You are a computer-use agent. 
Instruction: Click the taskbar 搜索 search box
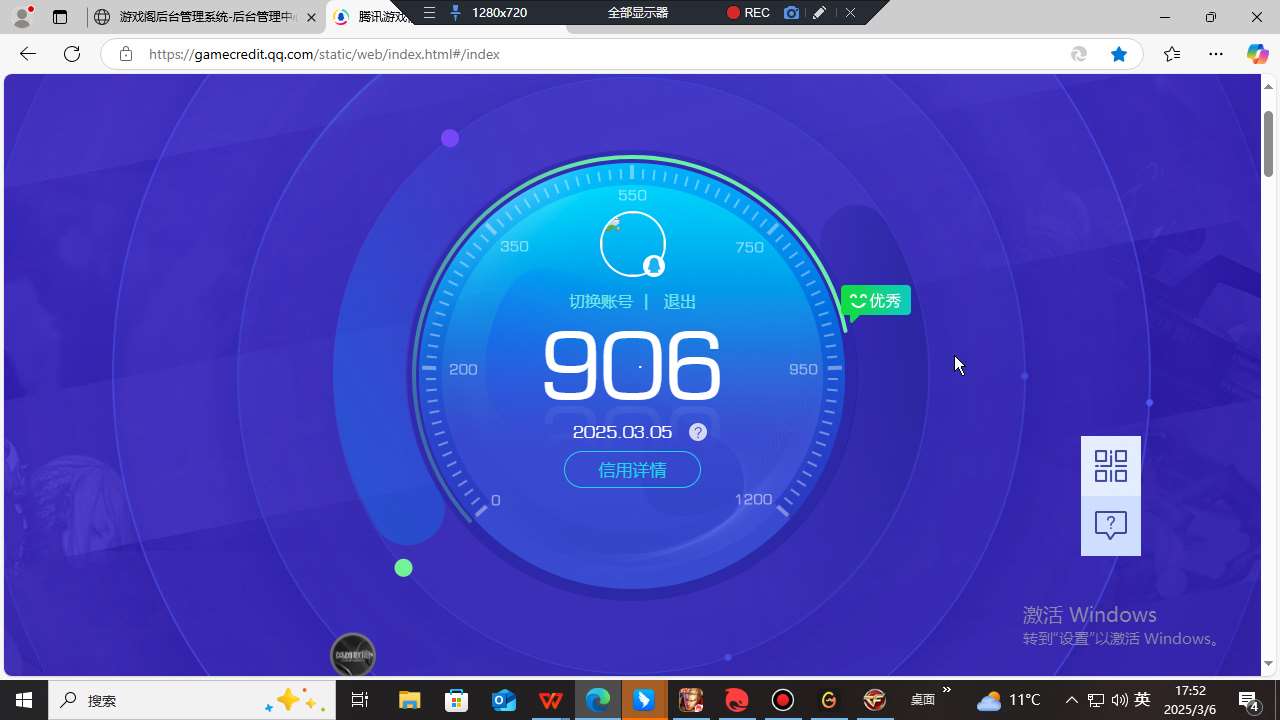pos(192,700)
